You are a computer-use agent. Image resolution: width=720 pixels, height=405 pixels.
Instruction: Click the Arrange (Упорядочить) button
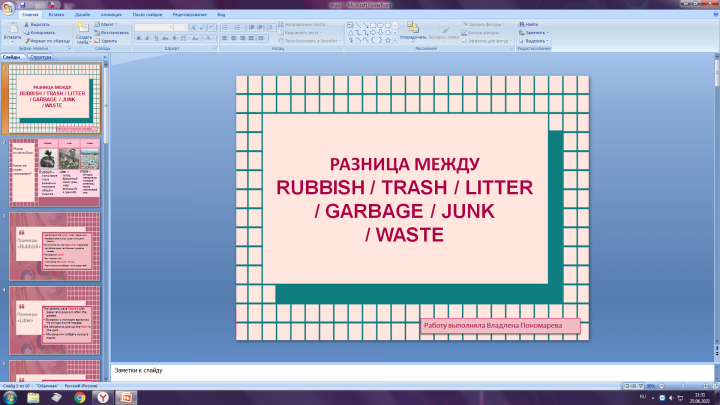(413, 32)
